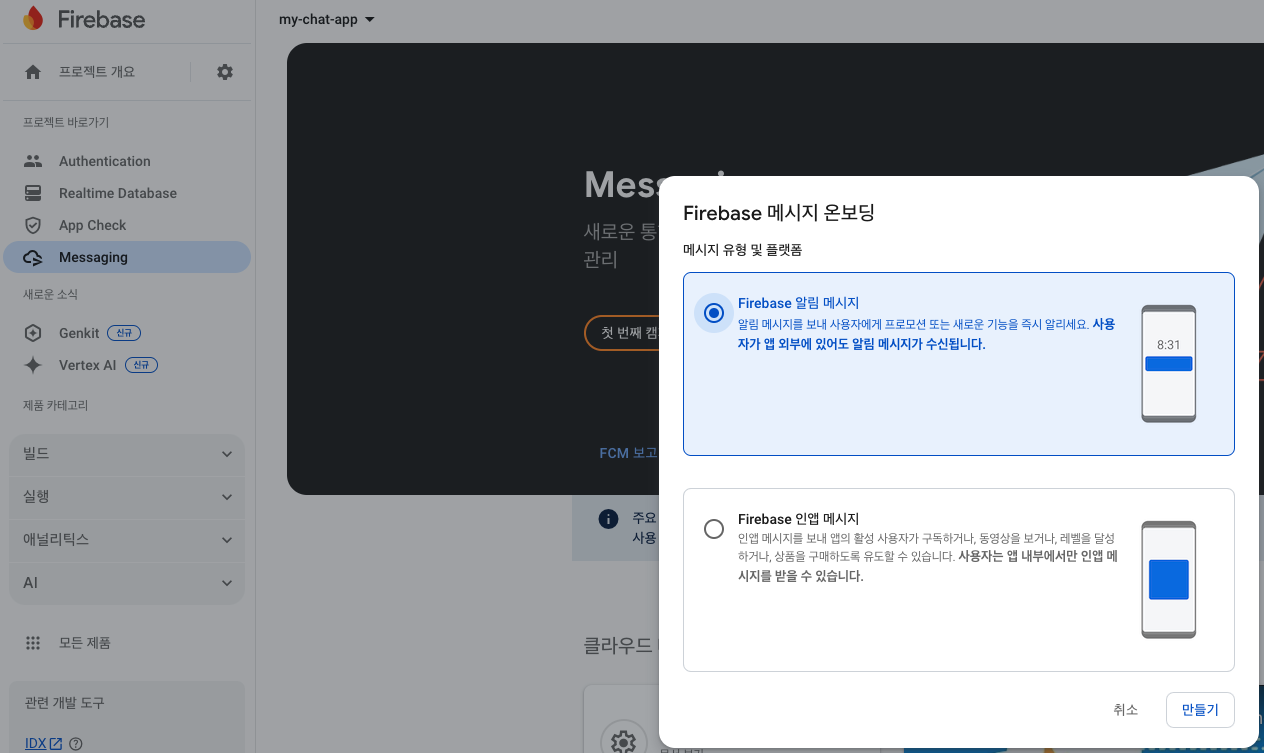Click the home icon beside 프로젝트 개요
1264x753 pixels.
(33, 72)
